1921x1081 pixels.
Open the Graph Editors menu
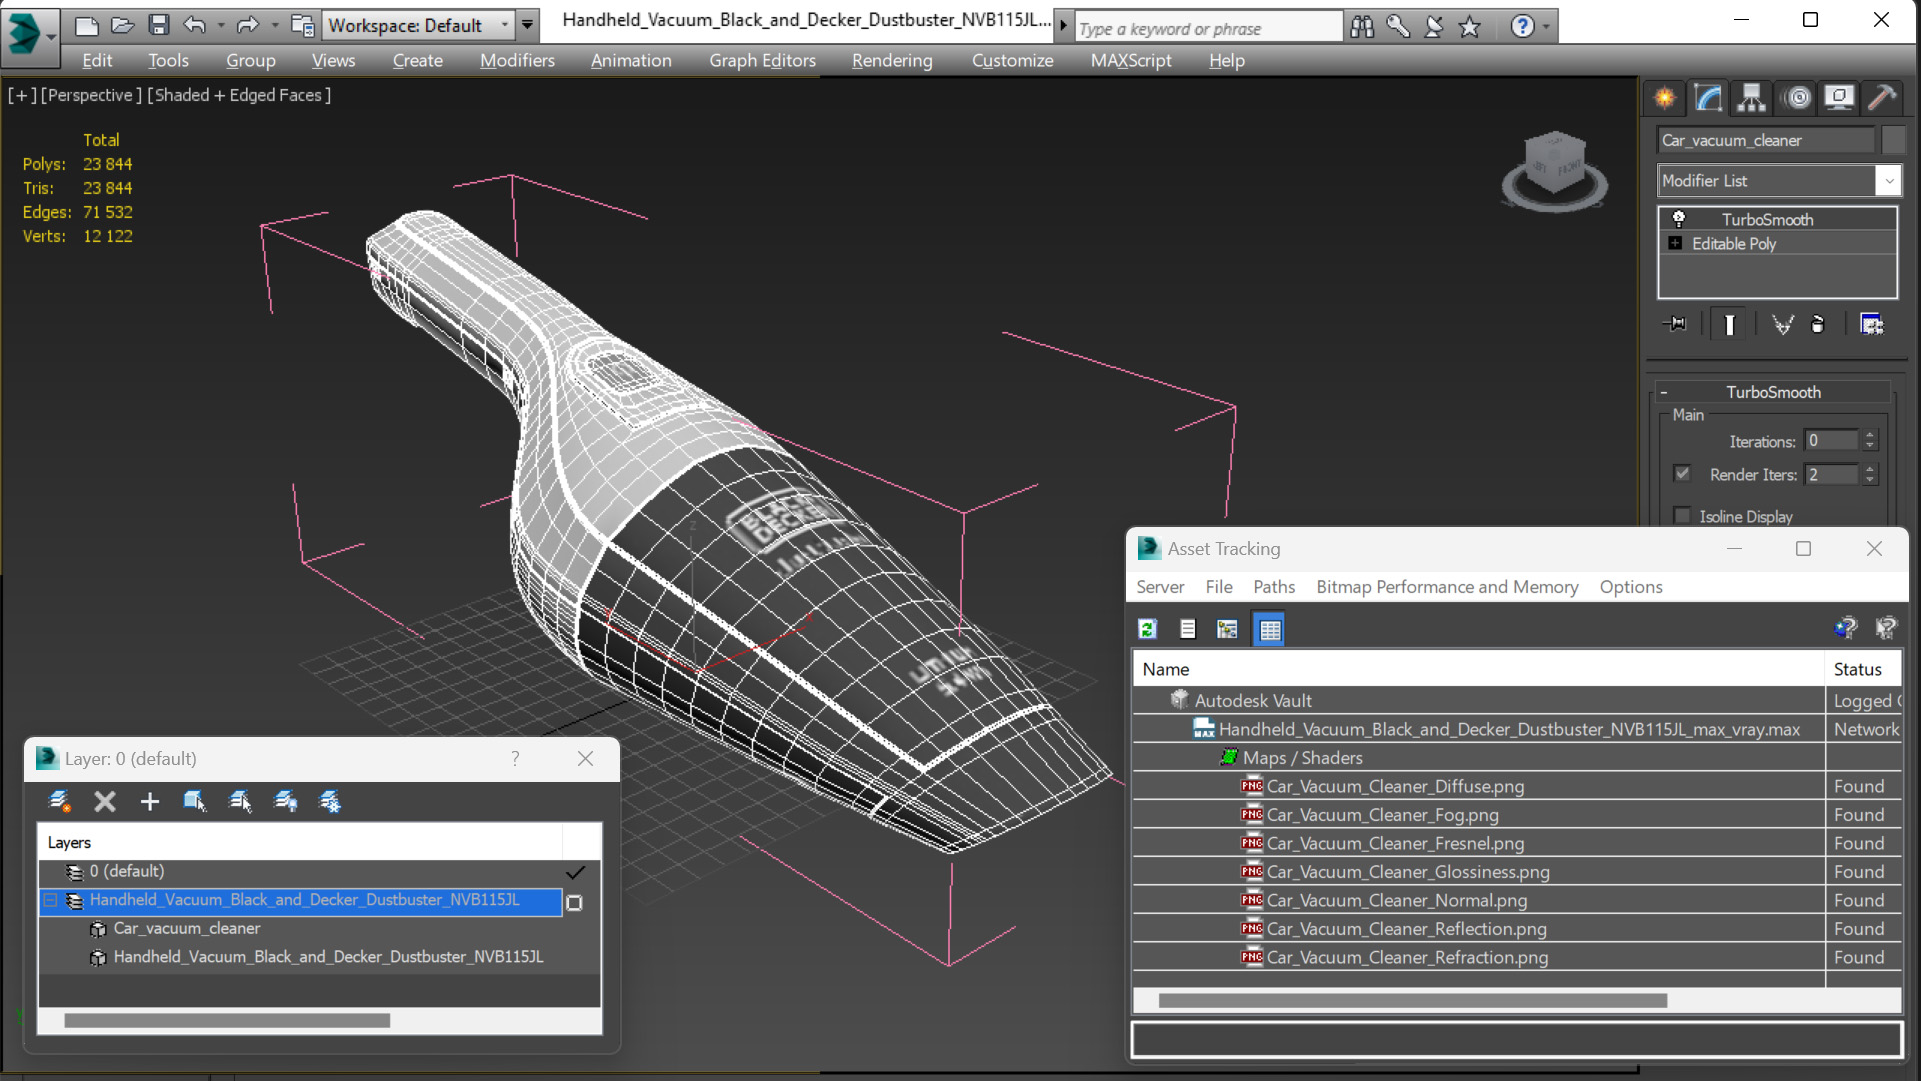pyautogui.click(x=762, y=61)
